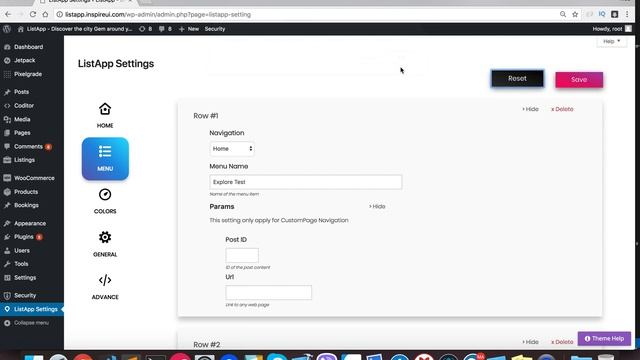
Task: Open Dashboard in WordPress sidebar
Action: point(29,47)
